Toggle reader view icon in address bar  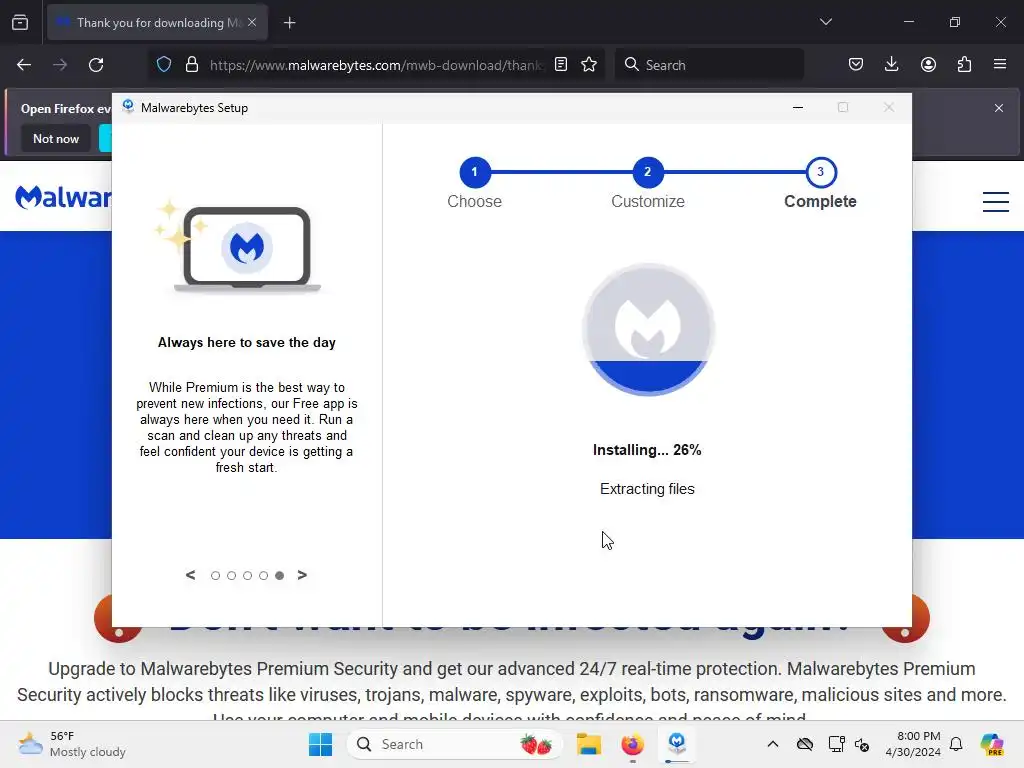coord(560,64)
